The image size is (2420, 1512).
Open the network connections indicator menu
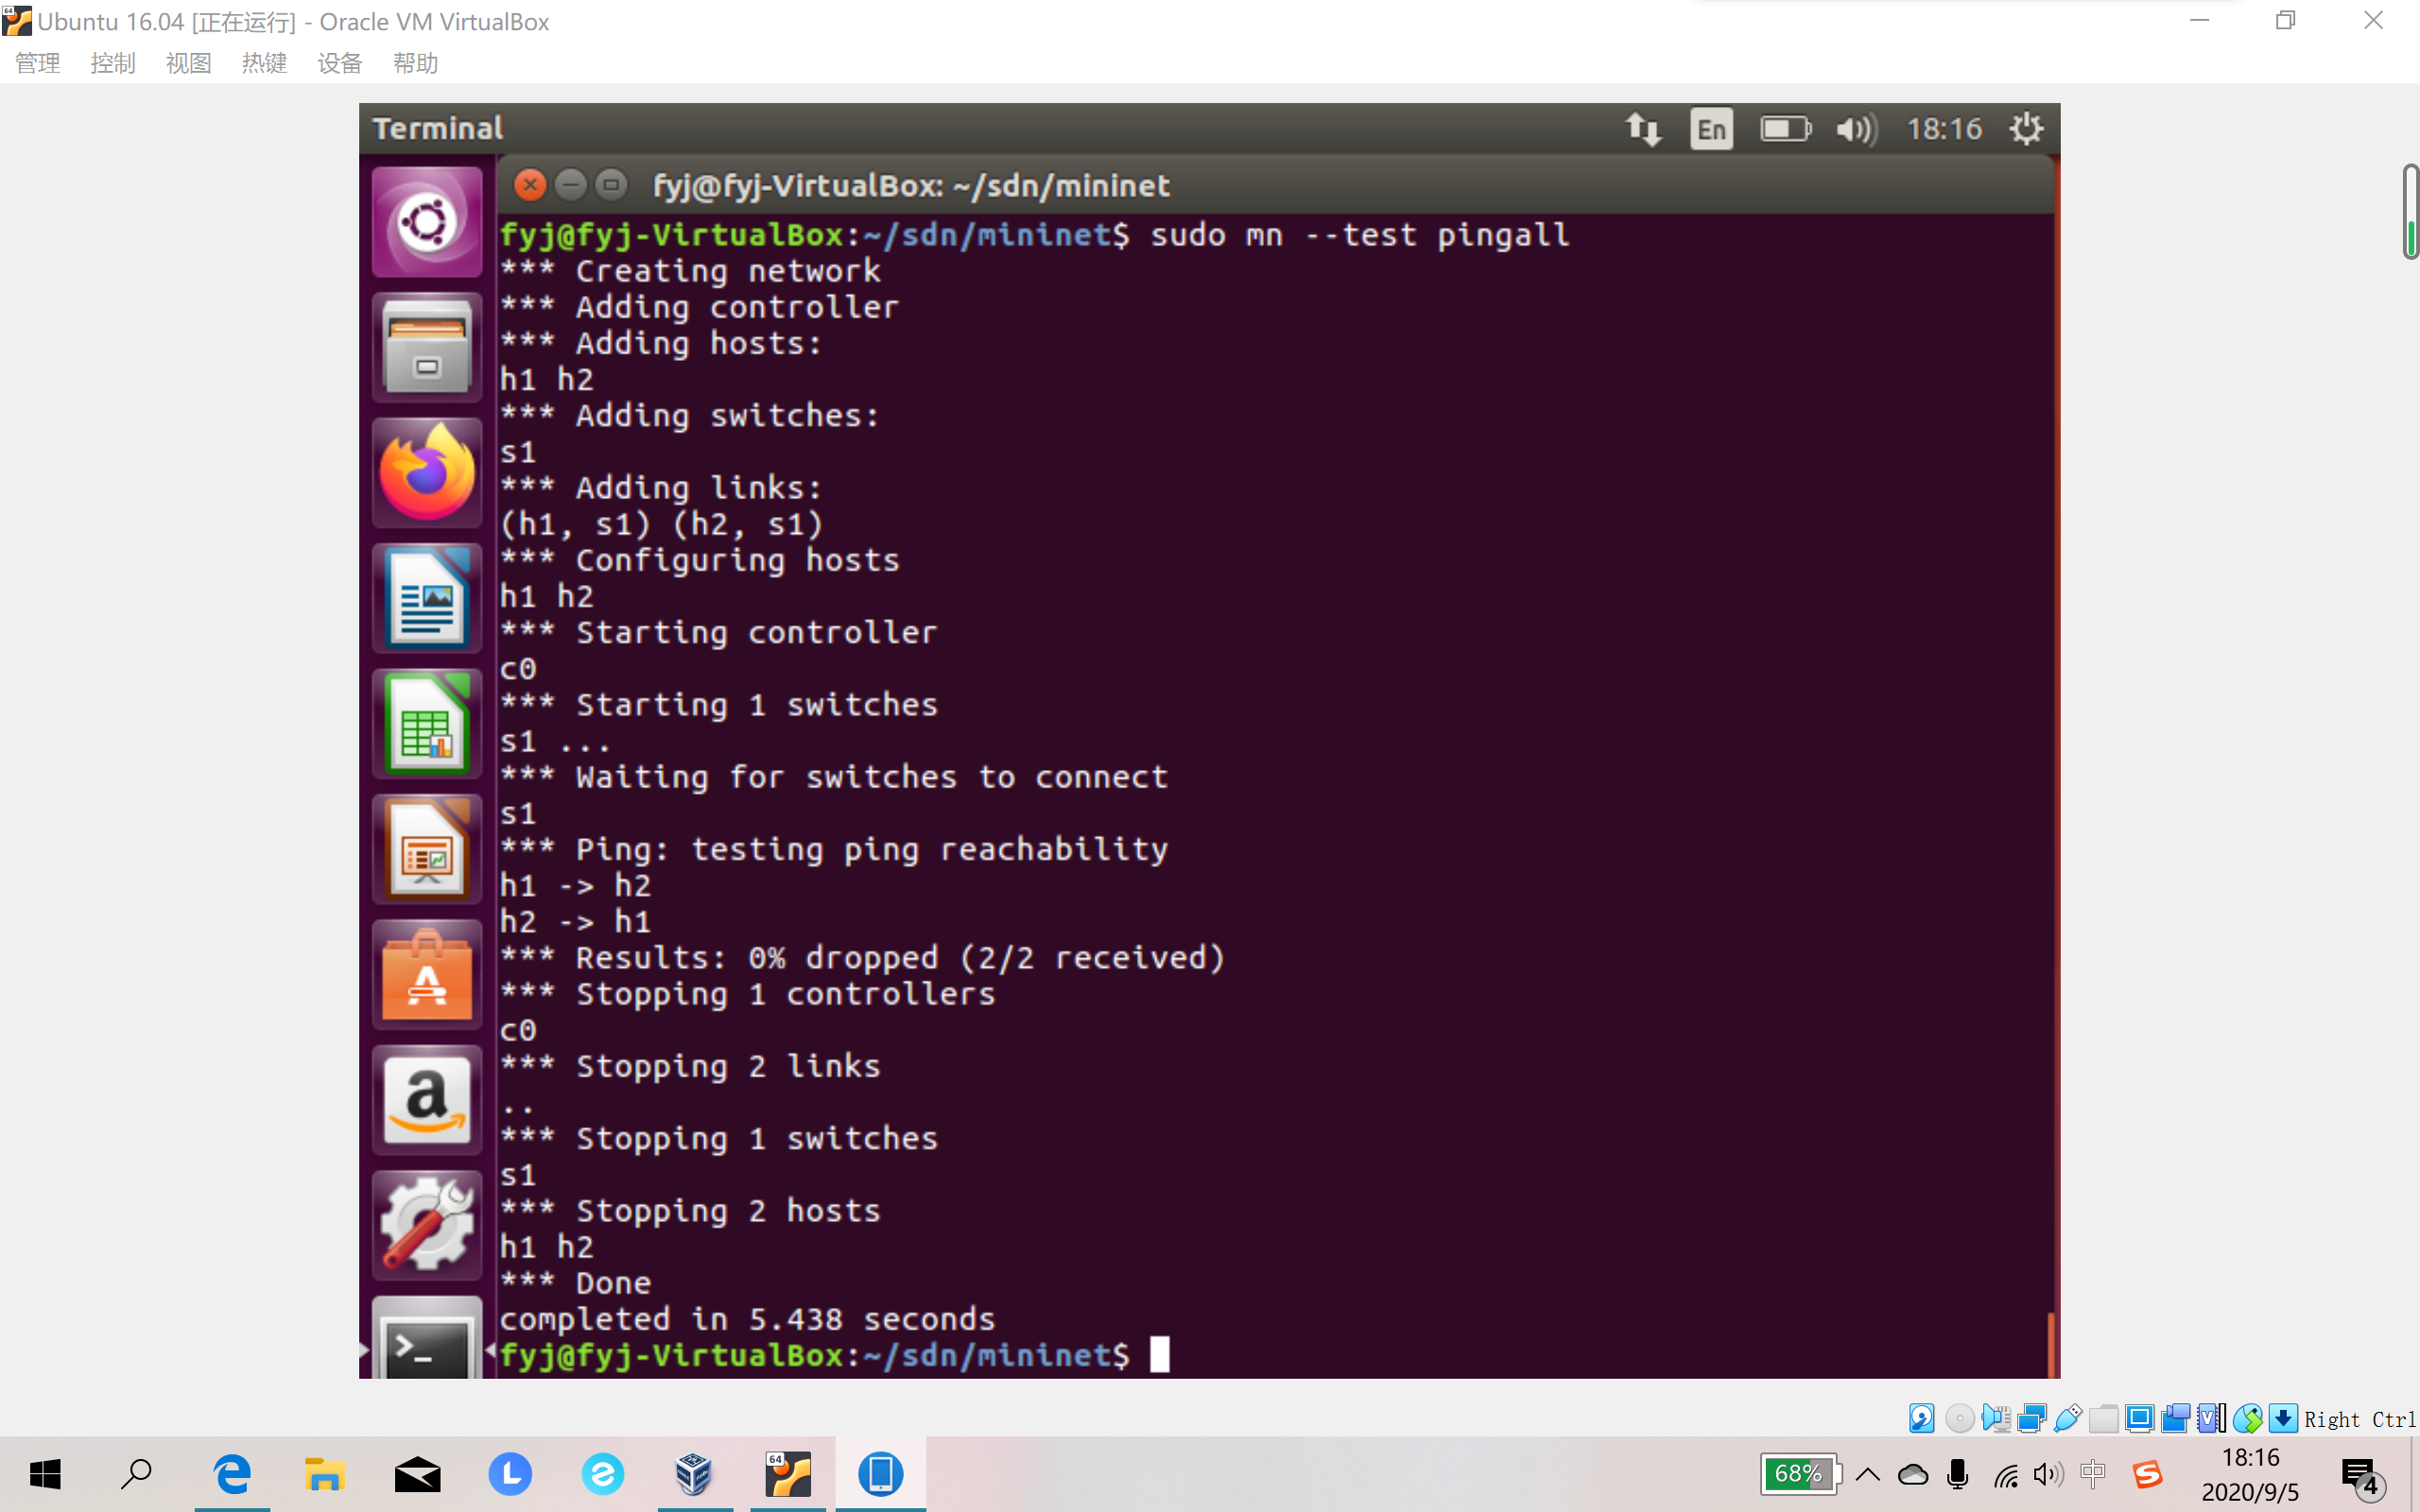1642,129
